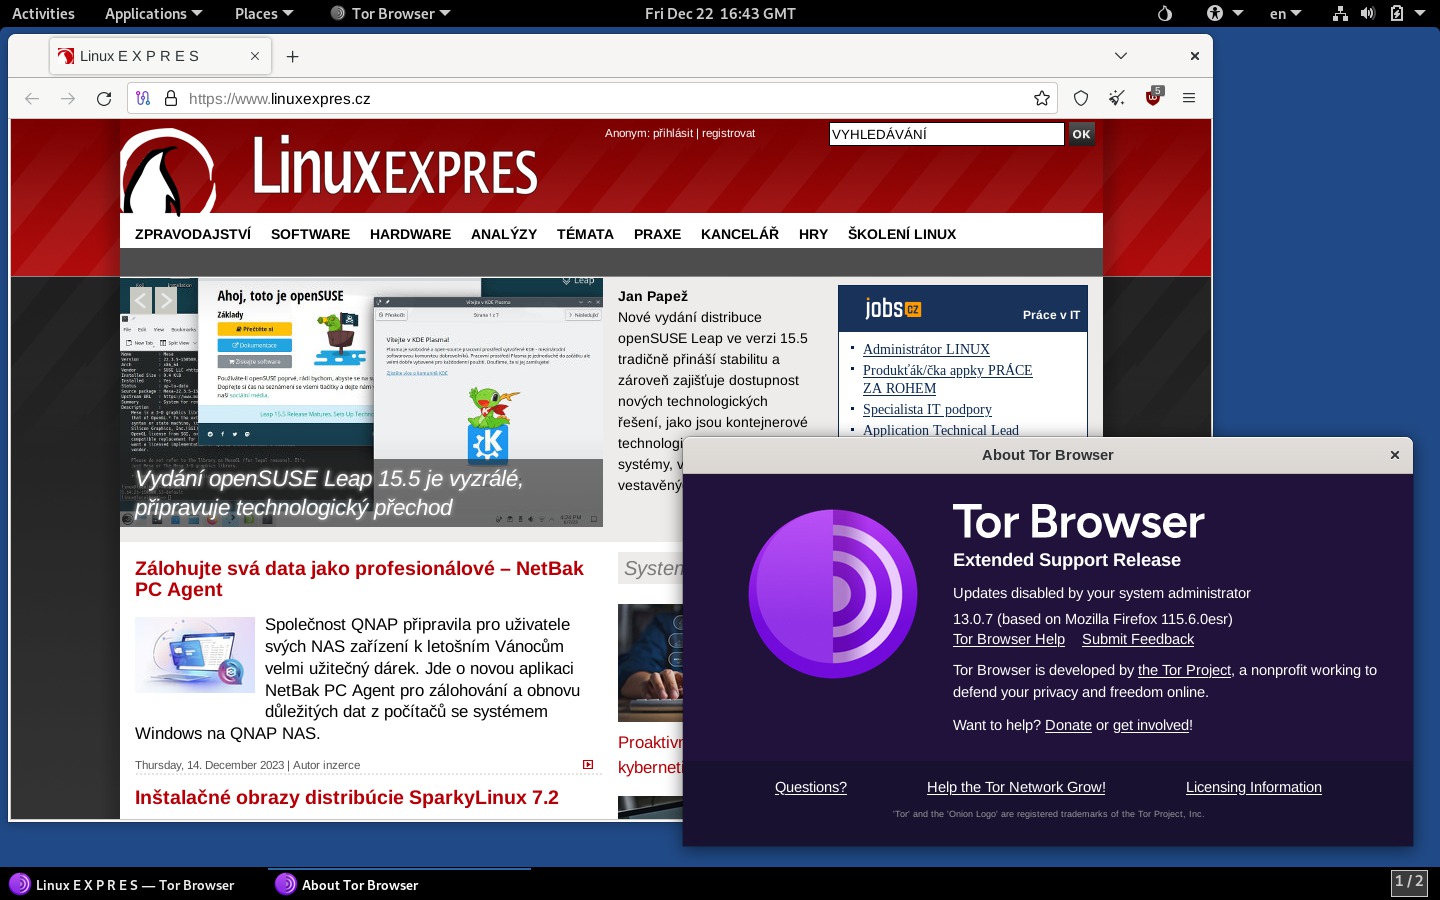Click the Tor circuit icon in address bar
Image resolution: width=1440 pixels, height=900 pixels.
(x=143, y=98)
